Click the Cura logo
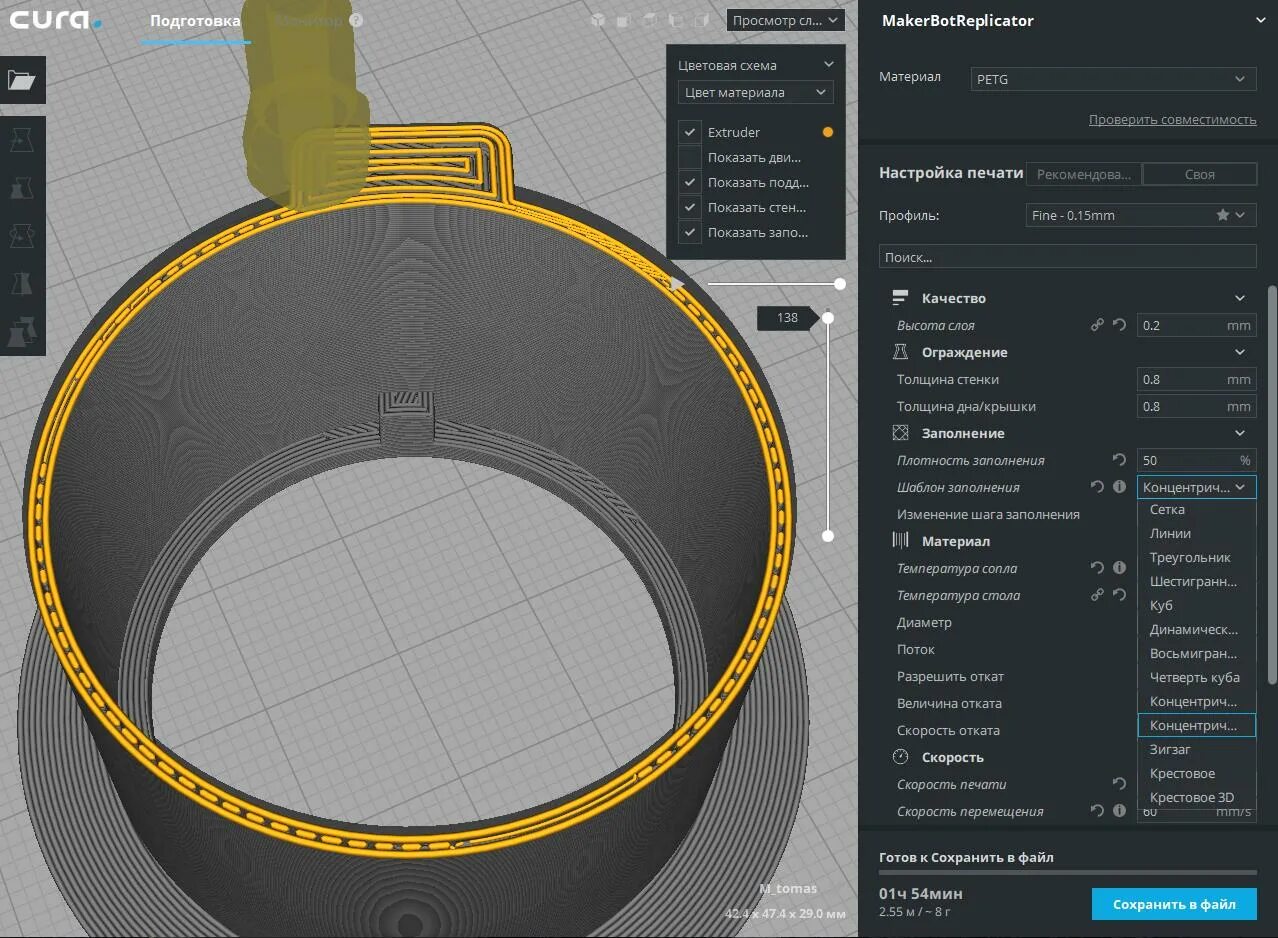The height and width of the screenshot is (938, 1278). coord(56,20)
